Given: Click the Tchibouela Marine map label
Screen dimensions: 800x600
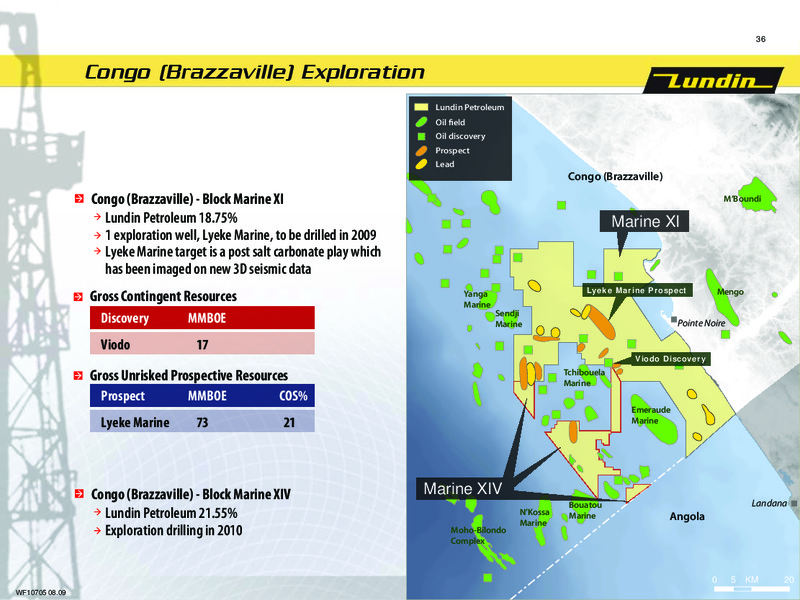Looking at the screenshot, I should click(x=584, y=378).
